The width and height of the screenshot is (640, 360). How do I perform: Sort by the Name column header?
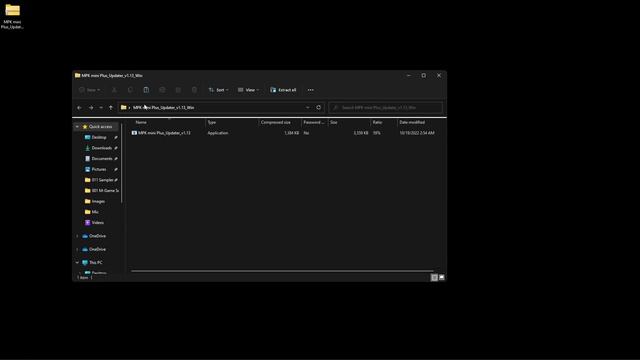(141, 122)
